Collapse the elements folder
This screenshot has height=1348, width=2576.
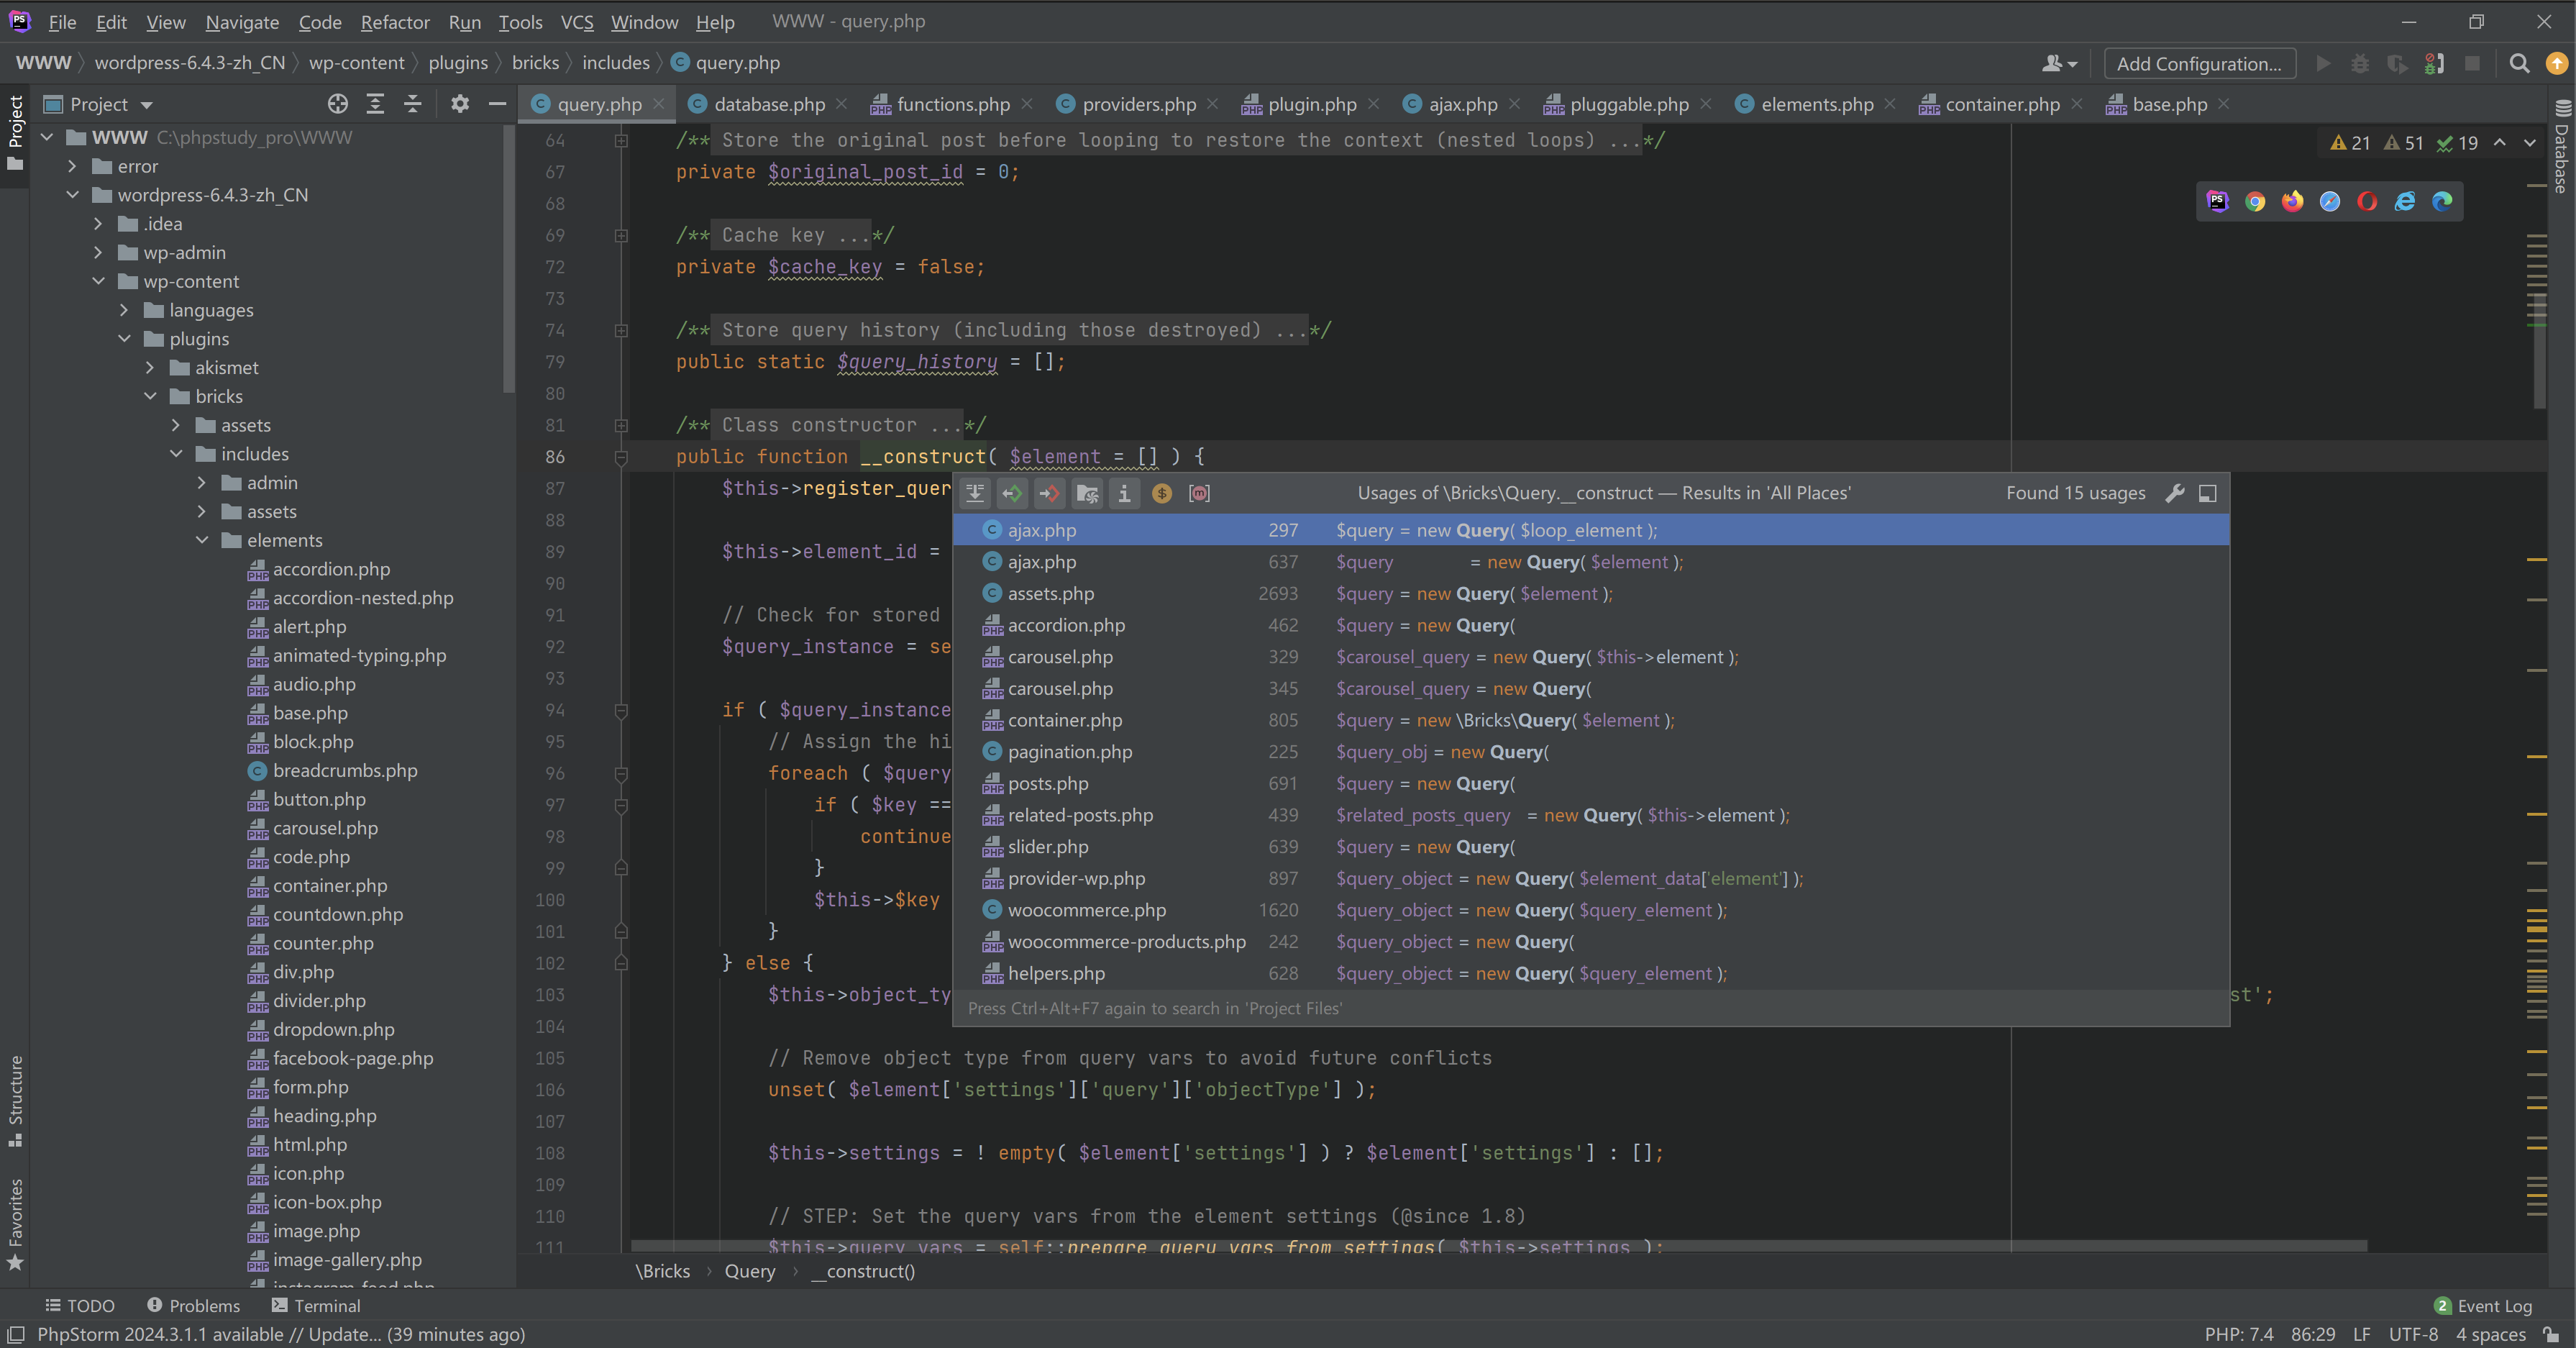pyautogui.click(x=202, y=540)
